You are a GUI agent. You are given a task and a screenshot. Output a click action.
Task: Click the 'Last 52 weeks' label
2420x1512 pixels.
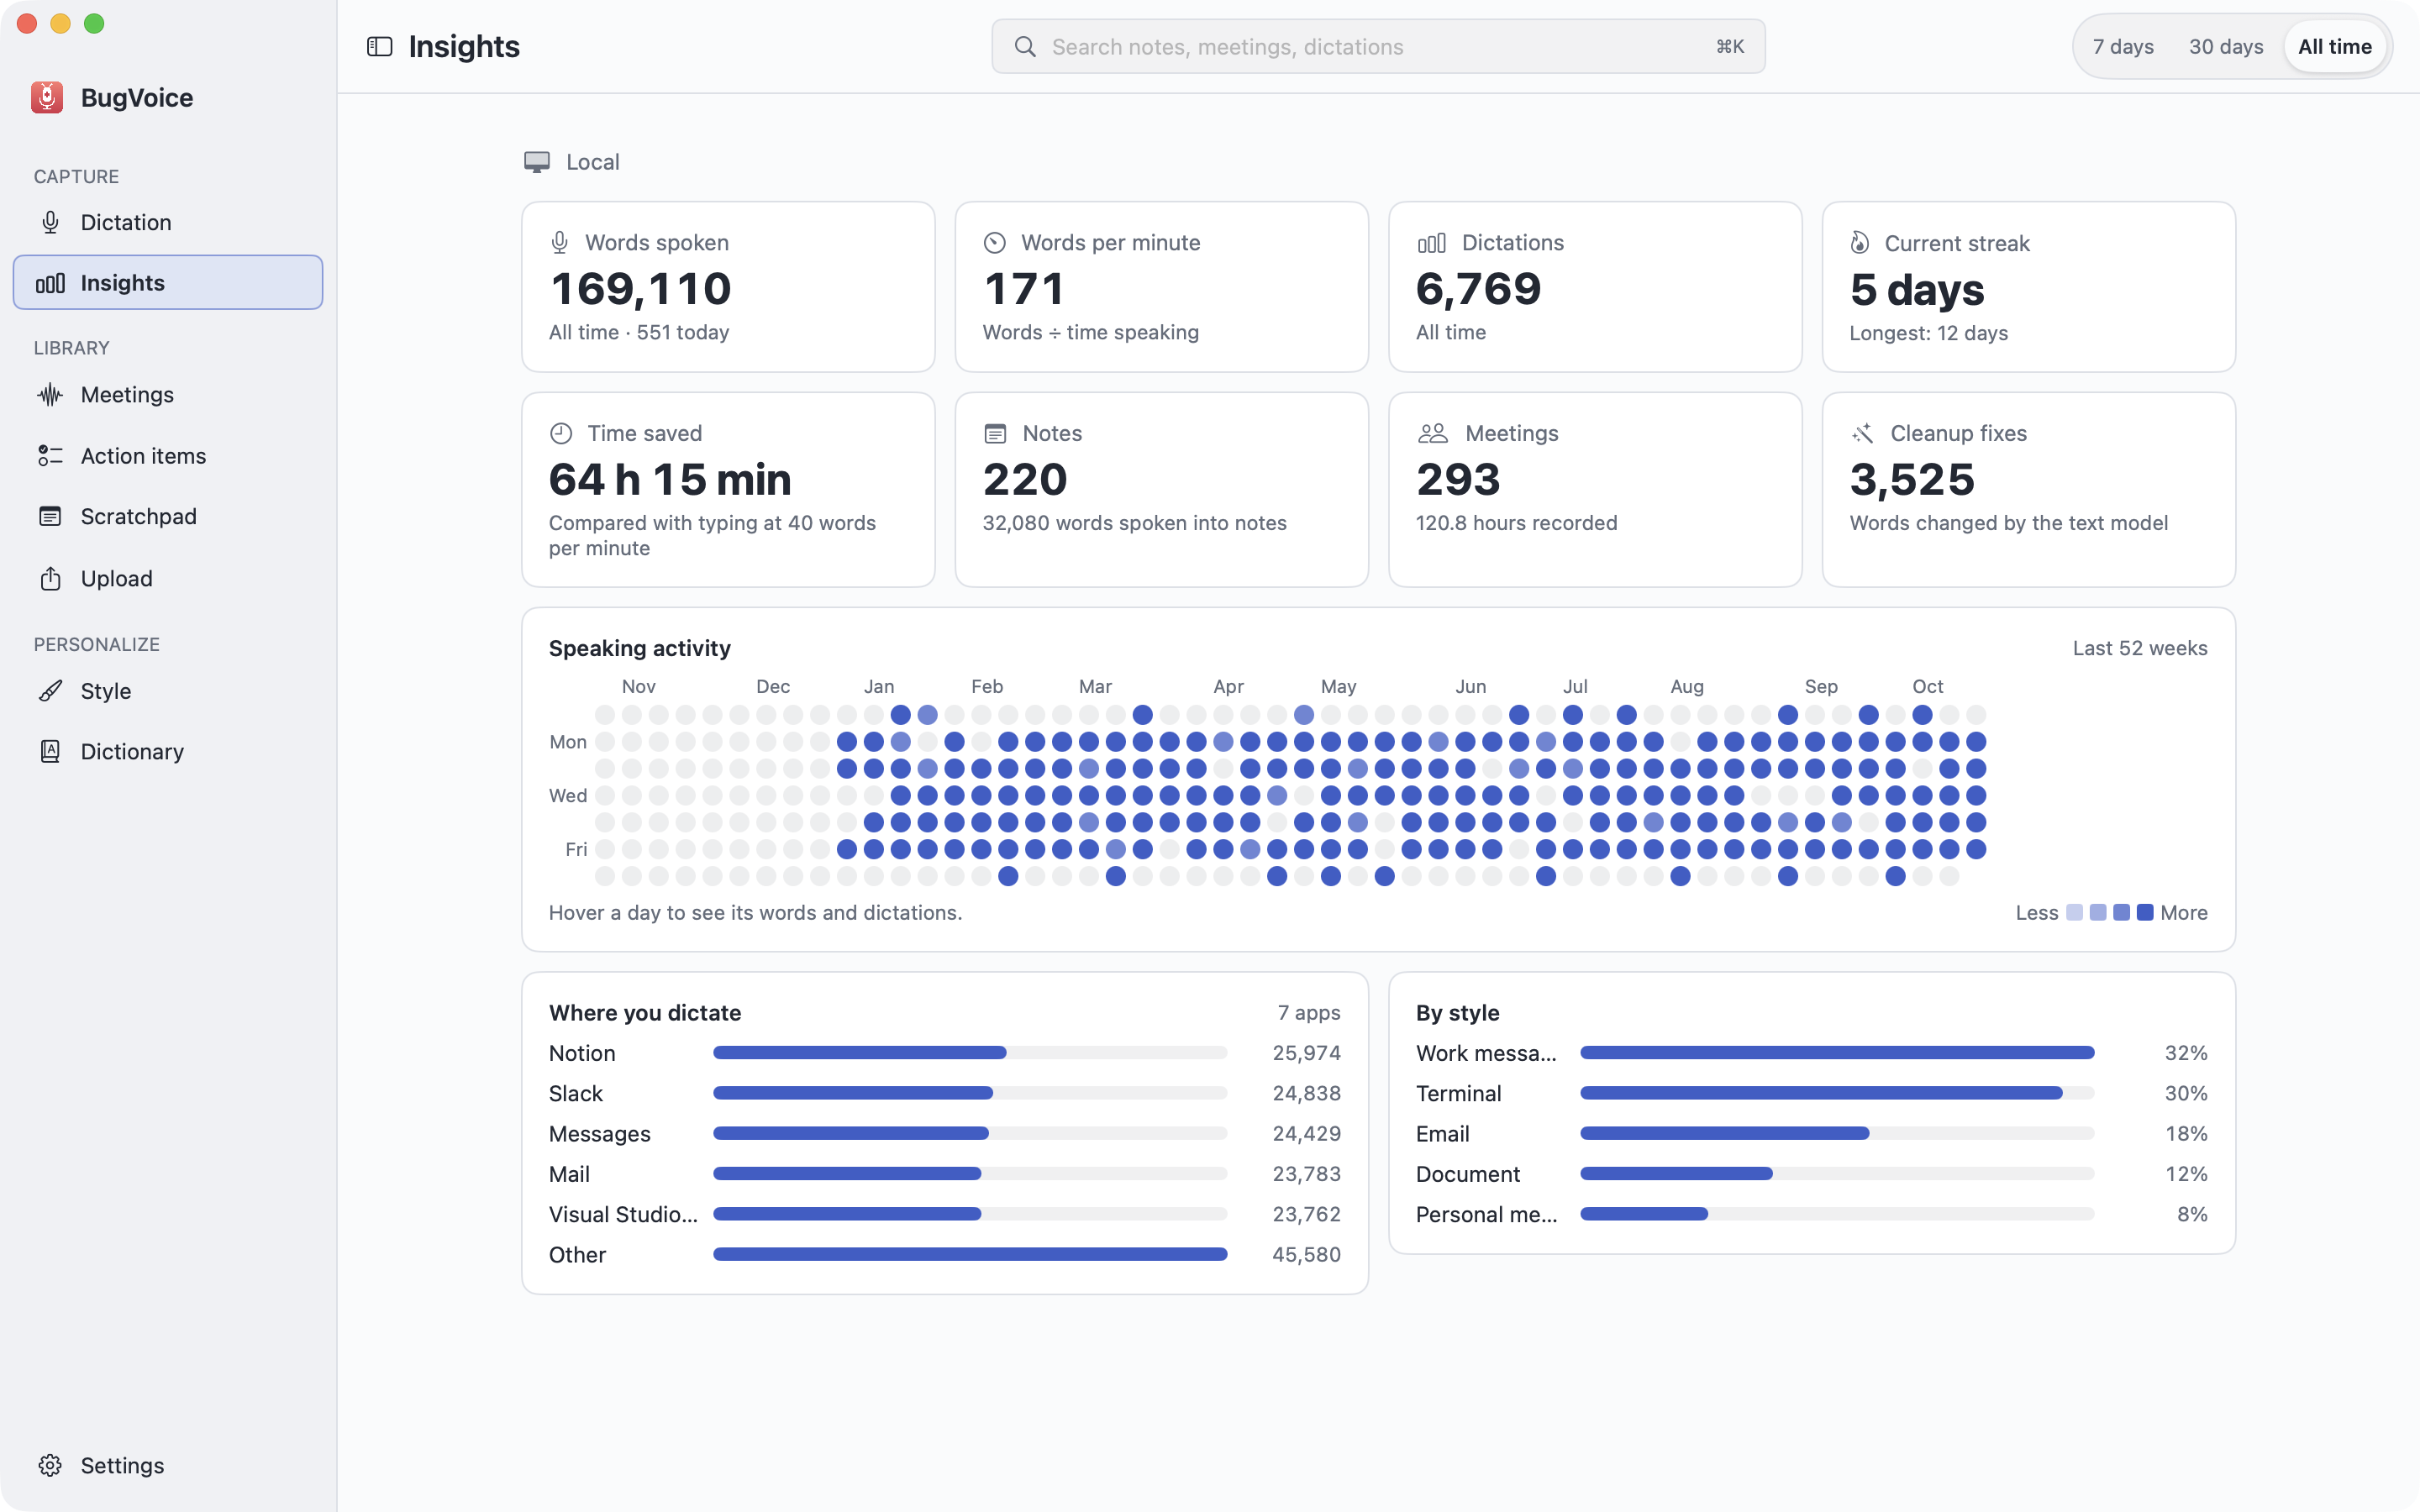point(2140,648)
